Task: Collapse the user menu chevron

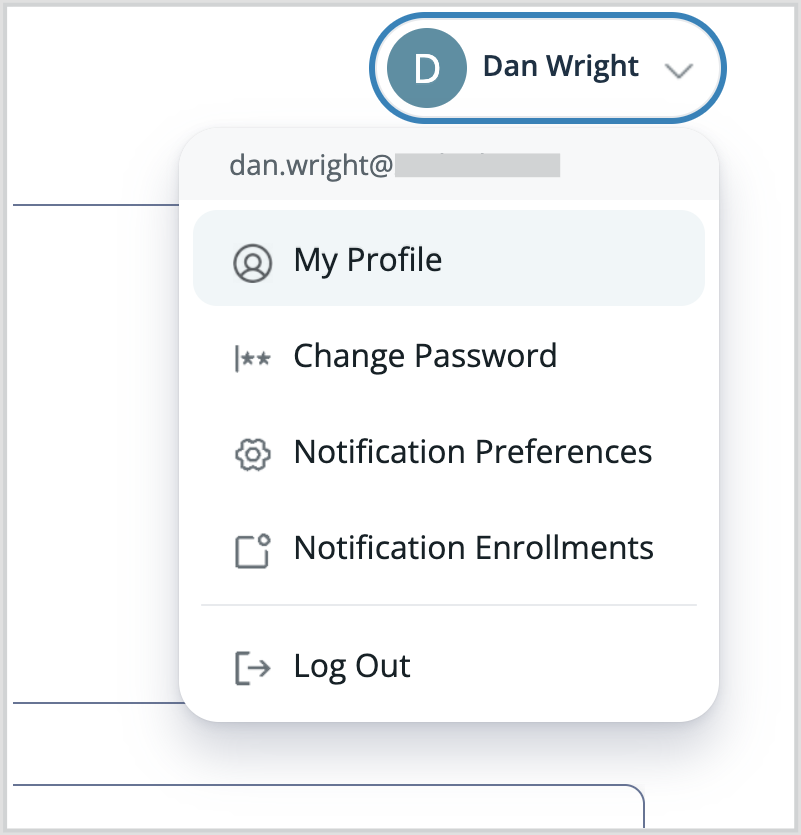Action: click(x=679, y=70)
